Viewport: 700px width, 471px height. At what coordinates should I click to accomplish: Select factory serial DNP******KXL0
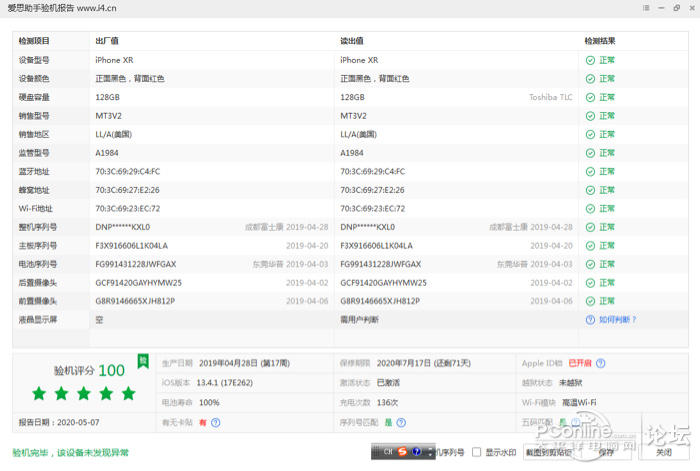click(x=123, y=227)
